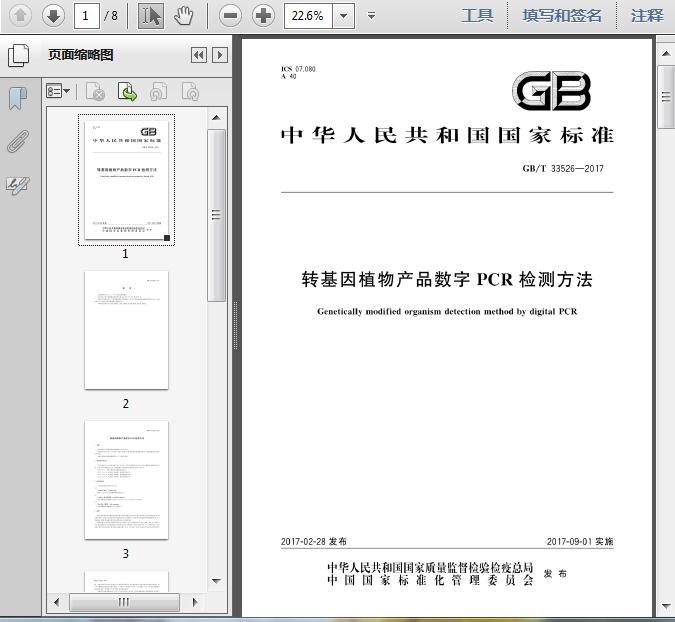Open the 注释 pane
This screenshot has width=675, height=622.
[x=647, y=15]
